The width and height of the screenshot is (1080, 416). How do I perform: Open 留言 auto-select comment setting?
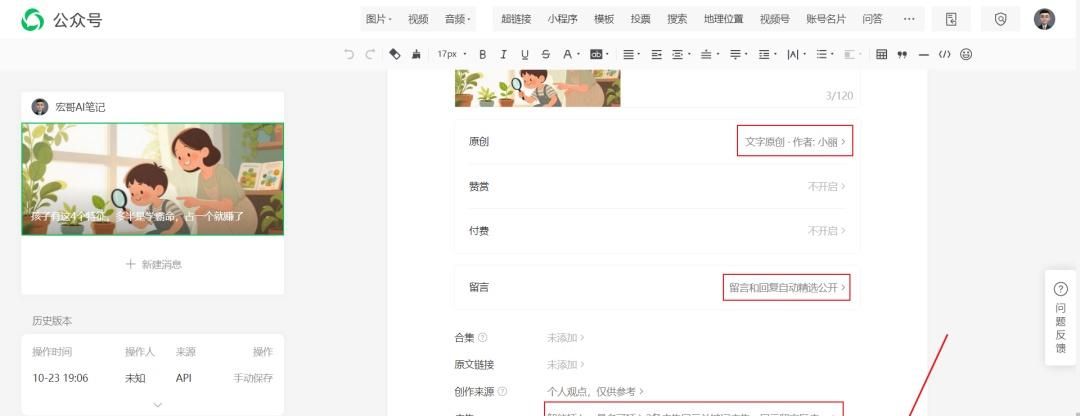(x=786, y=288)
